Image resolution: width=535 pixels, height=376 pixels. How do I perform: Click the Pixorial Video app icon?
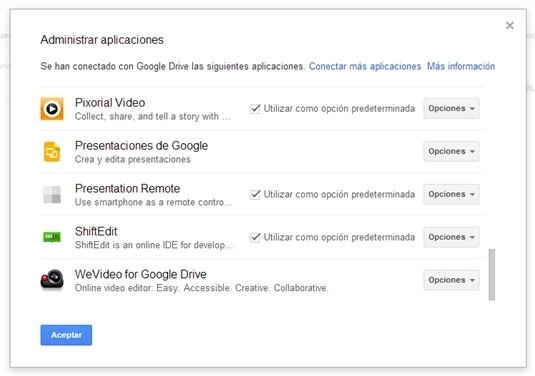coord(52,109)
